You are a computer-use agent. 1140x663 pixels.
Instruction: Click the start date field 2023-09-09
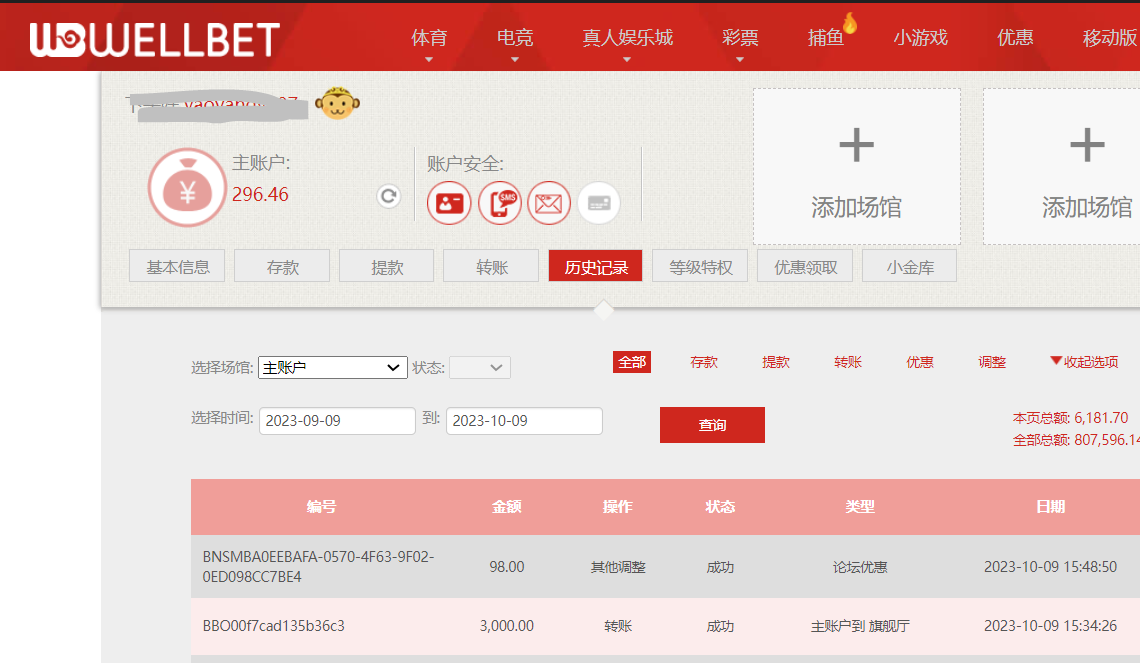click(337, 421)
